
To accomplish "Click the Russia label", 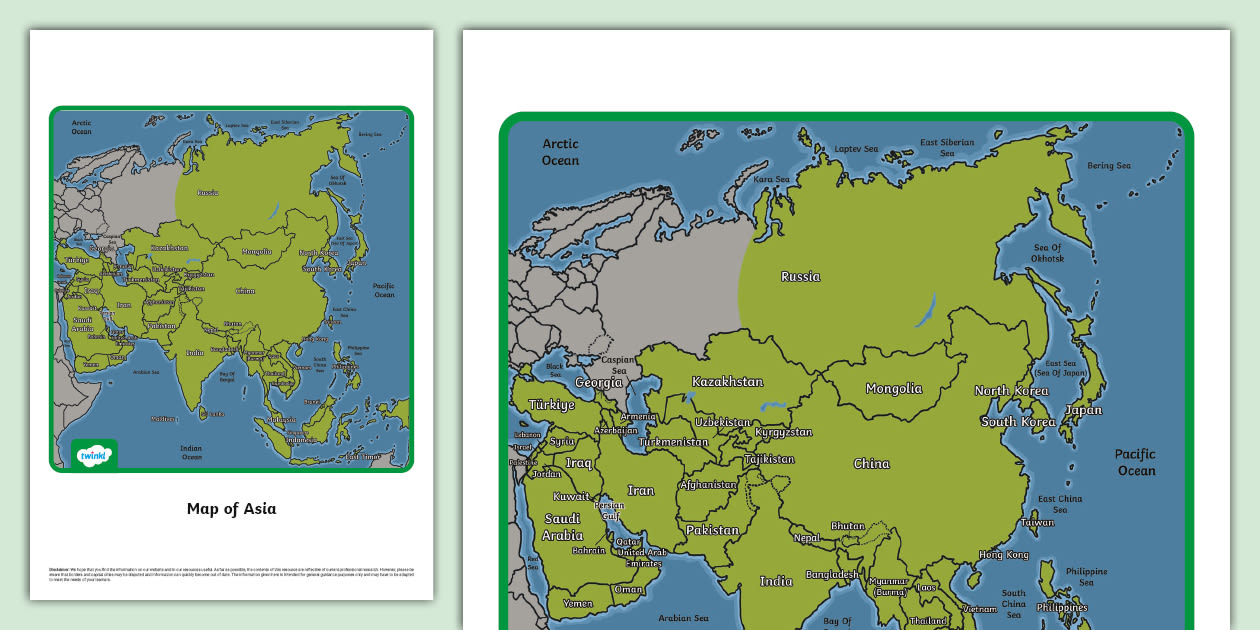I will (800, 276).
